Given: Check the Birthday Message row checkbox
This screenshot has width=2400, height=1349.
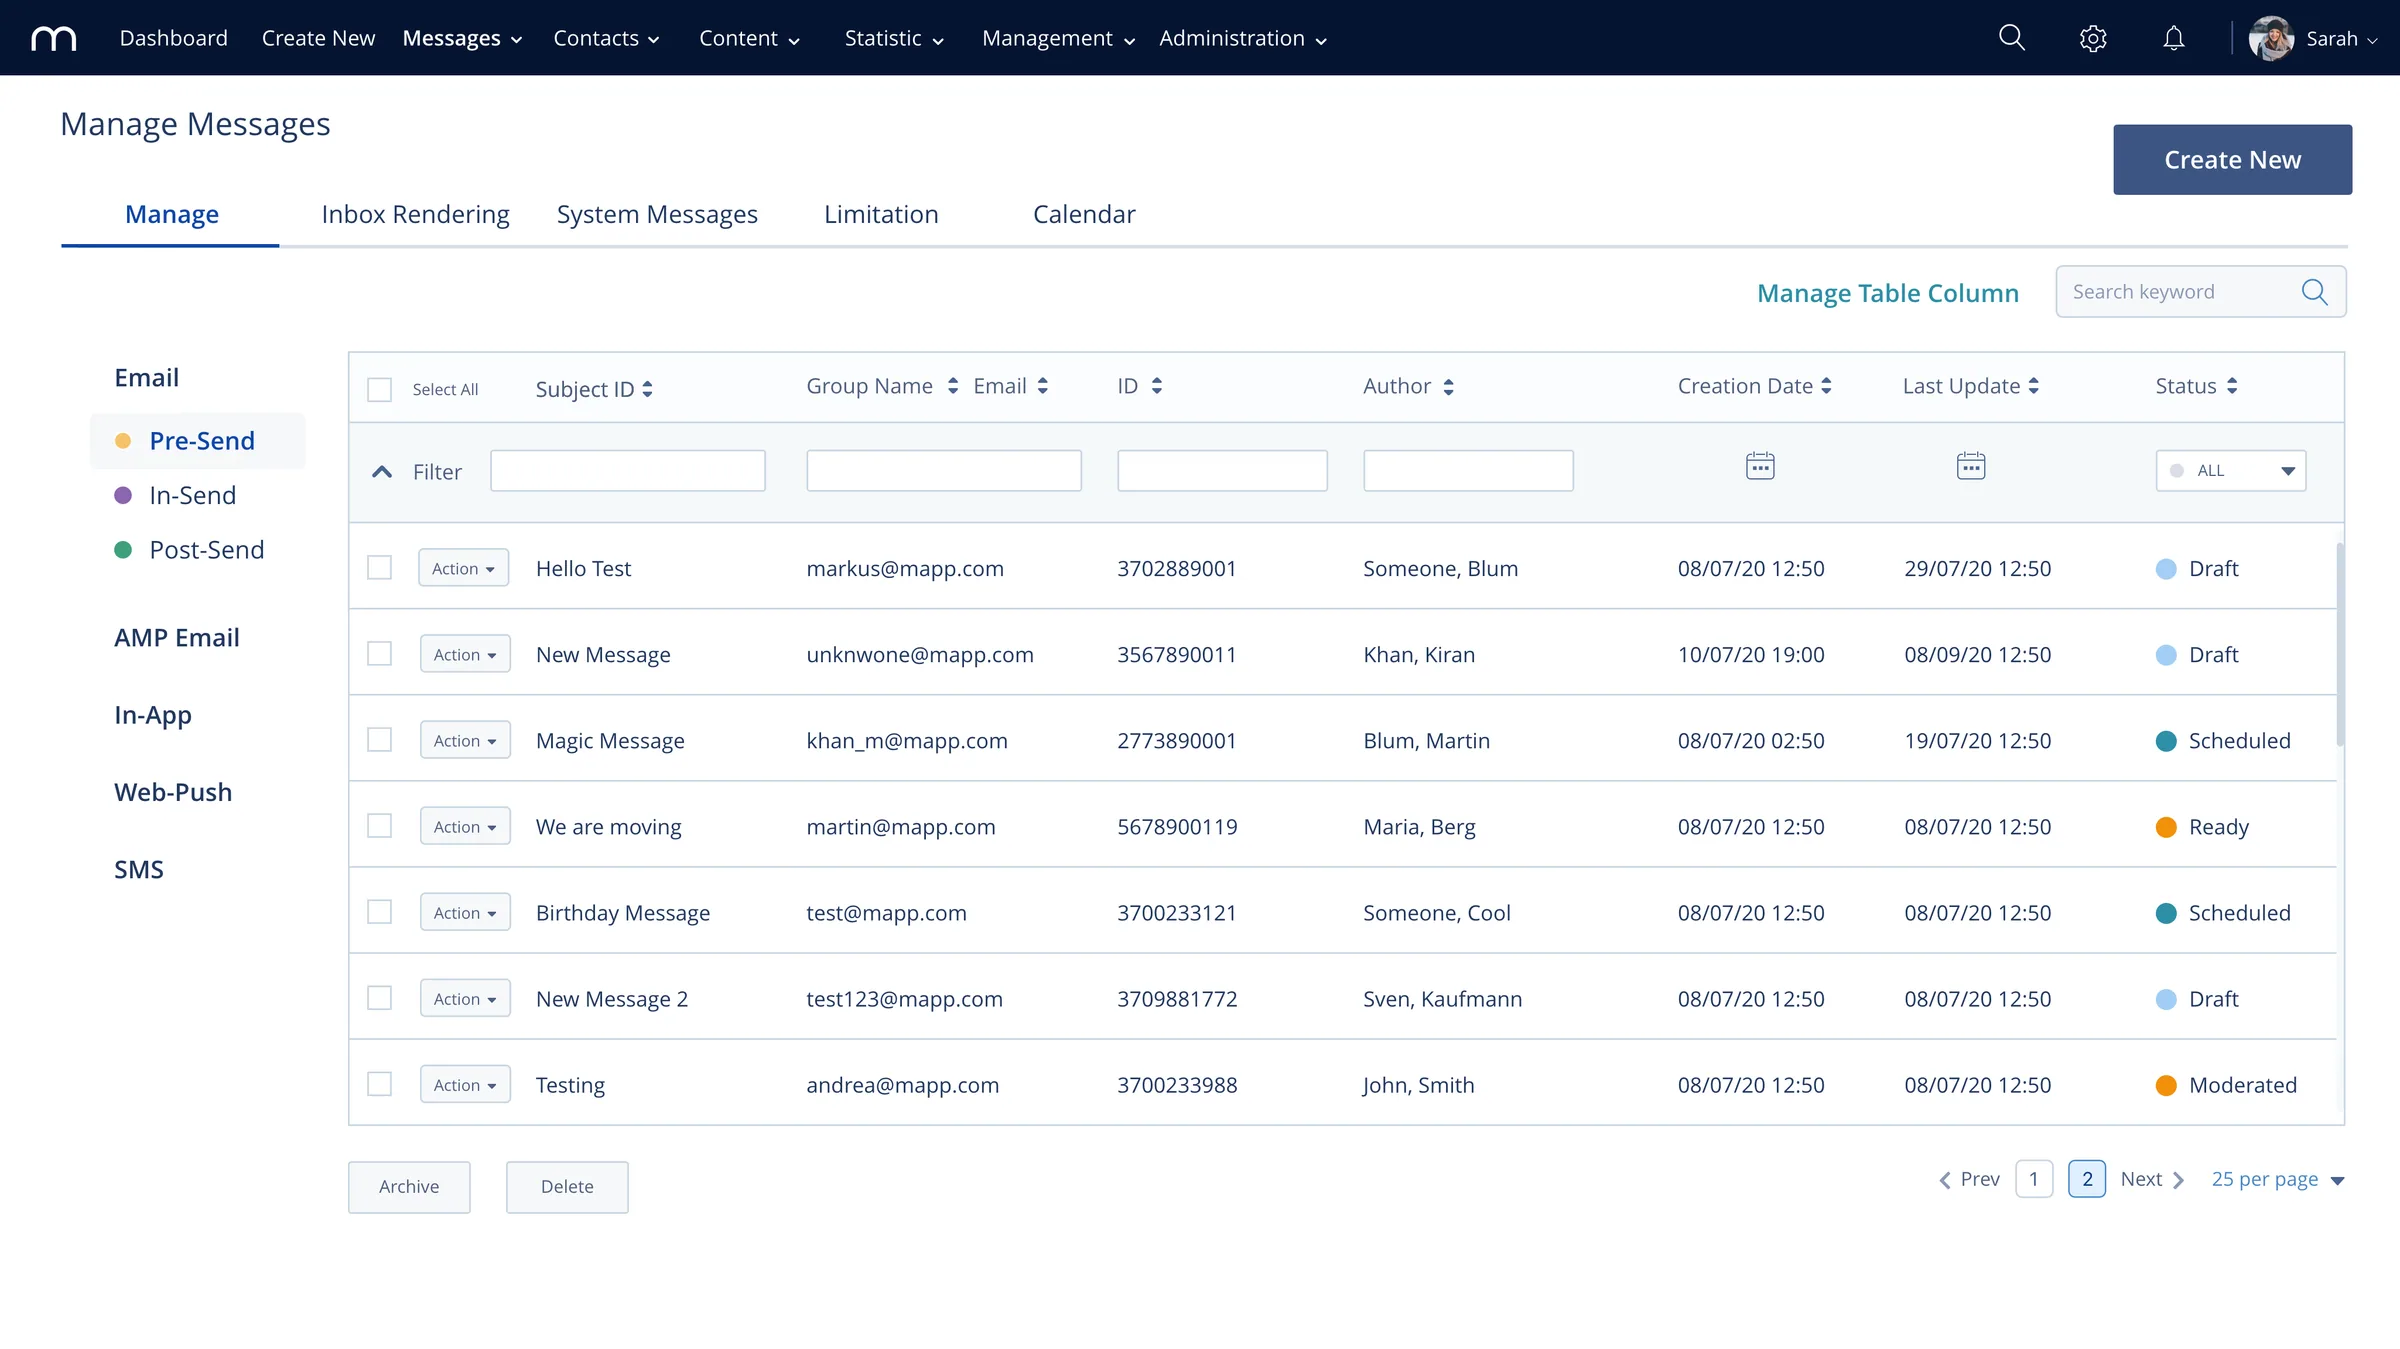Looking at the screenshot, I should click(379, 912).
